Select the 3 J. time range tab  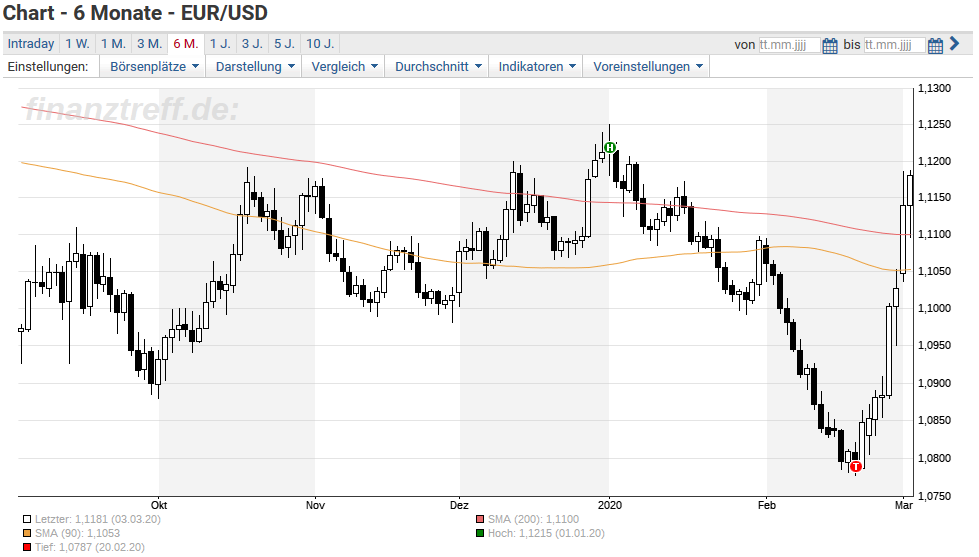click(x=252, y=44)
